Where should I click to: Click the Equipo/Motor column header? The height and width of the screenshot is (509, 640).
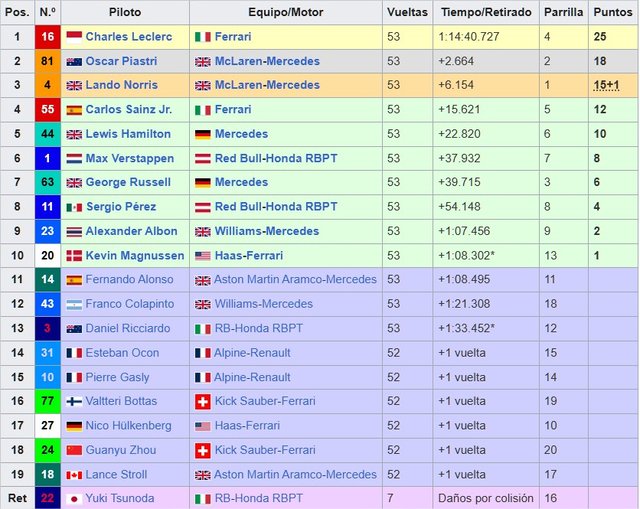coord(286,12)
